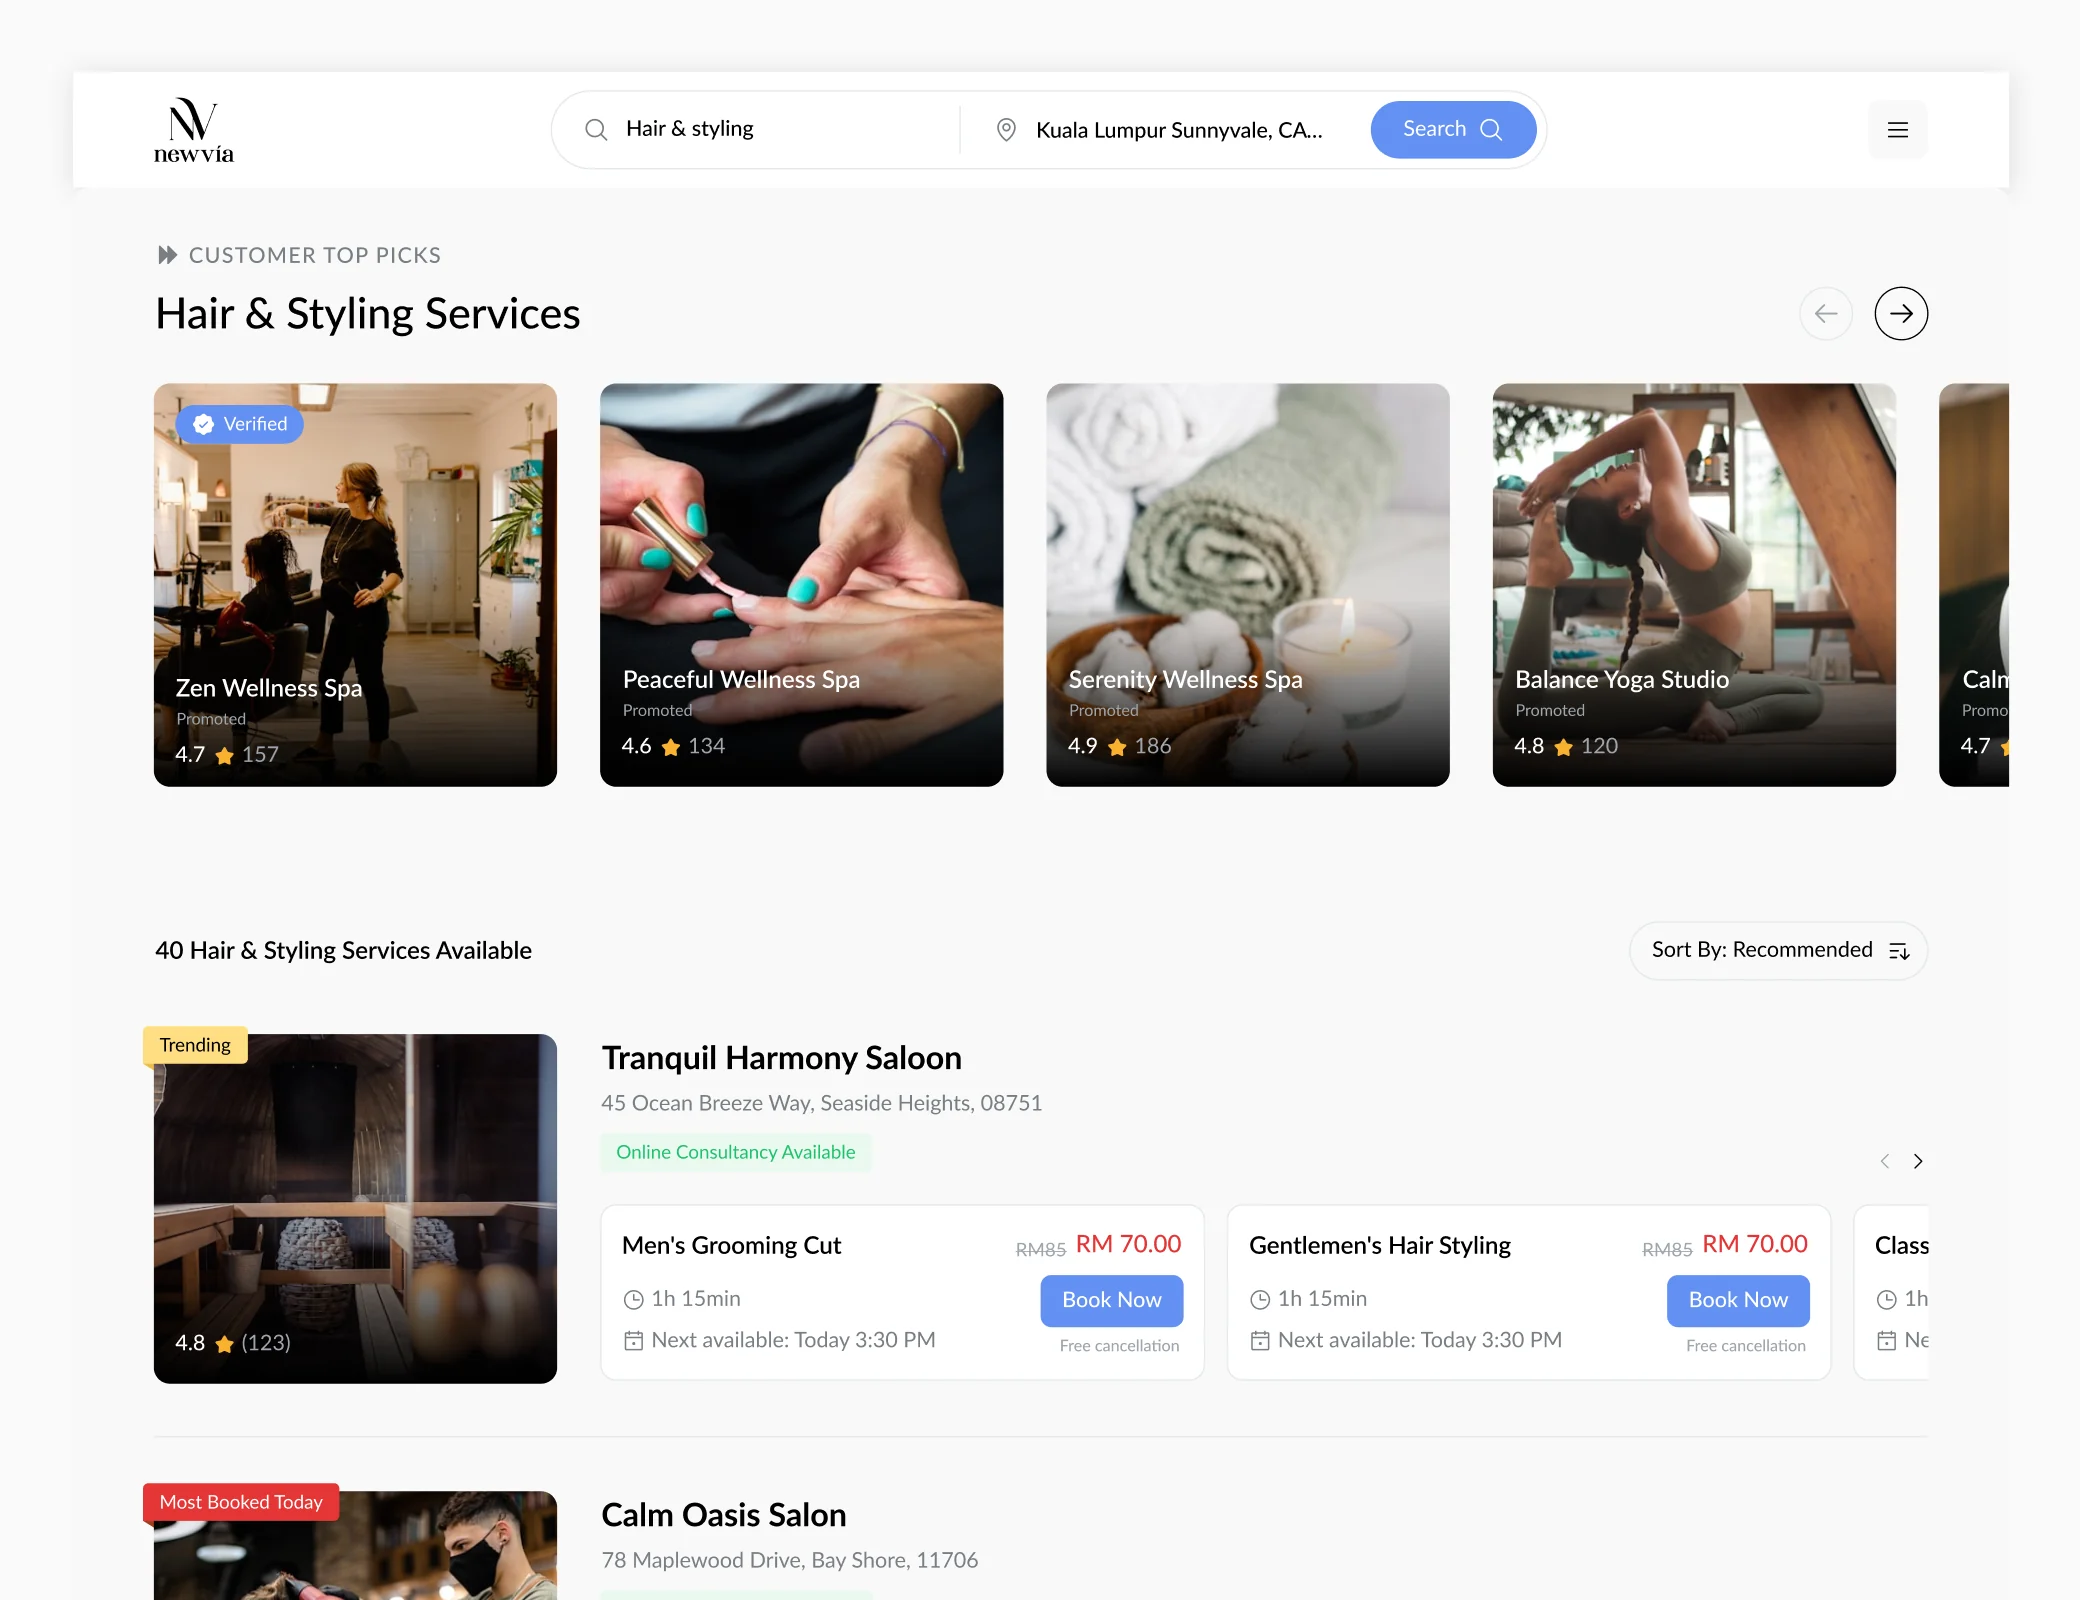Click the Most Booked Today badge
This screenshot has height=1600, width=2080.
click(241, 1502)
